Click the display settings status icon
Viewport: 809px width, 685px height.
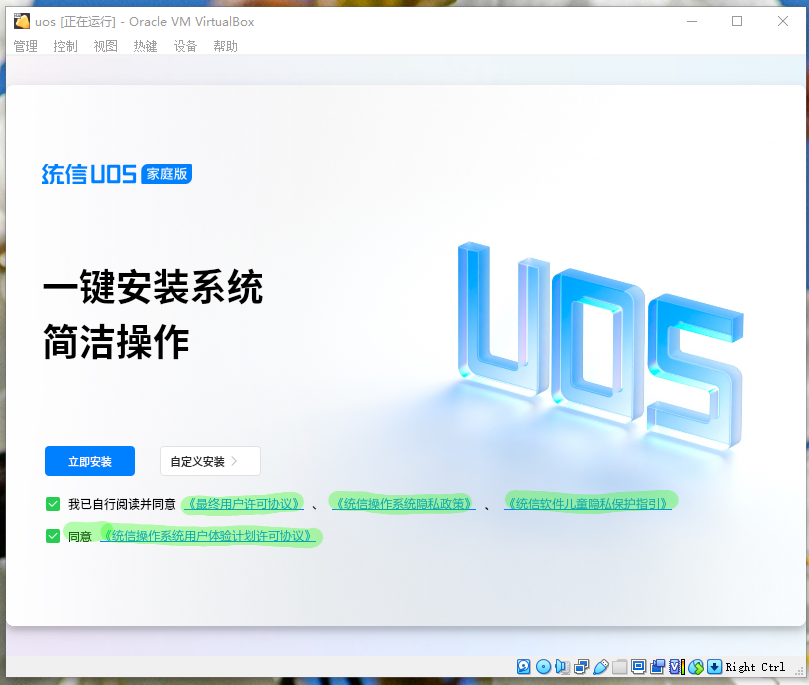tap(639, 666)
